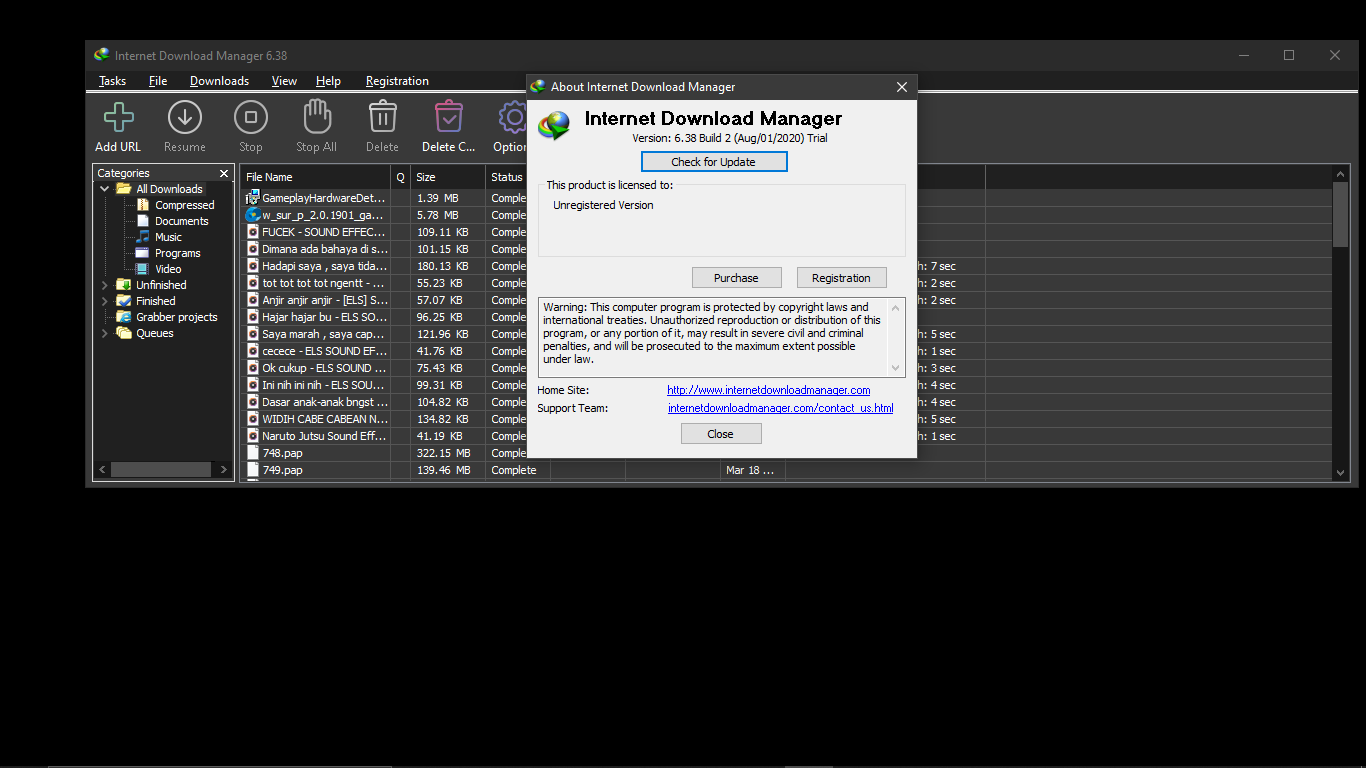Click warning text box scroll up arrow

click(895, 307)
